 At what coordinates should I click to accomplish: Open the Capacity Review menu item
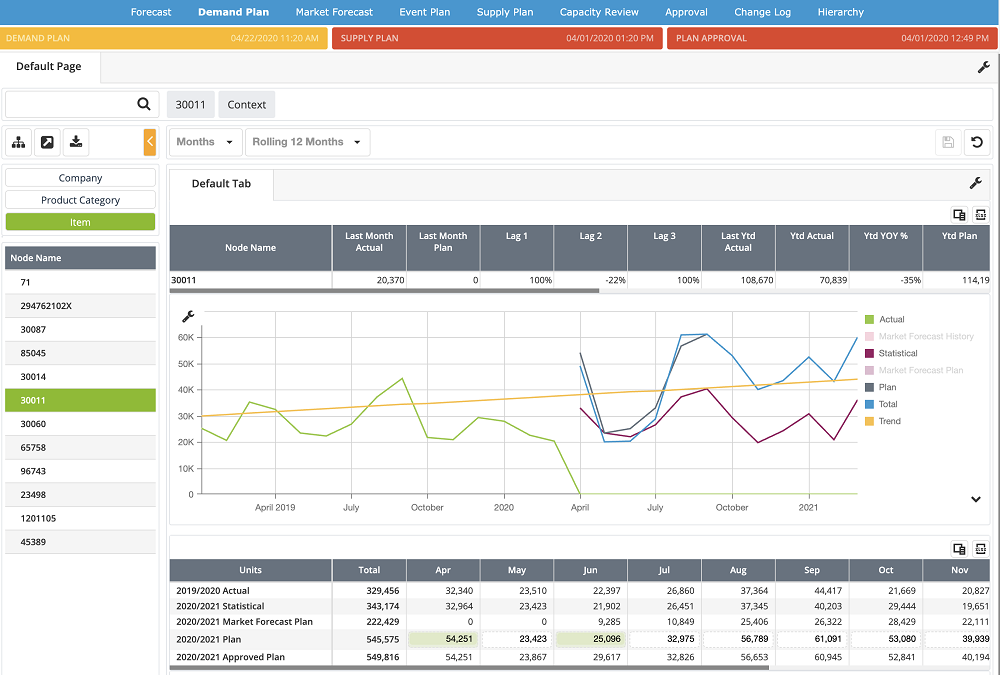click(x=598, y=12)
